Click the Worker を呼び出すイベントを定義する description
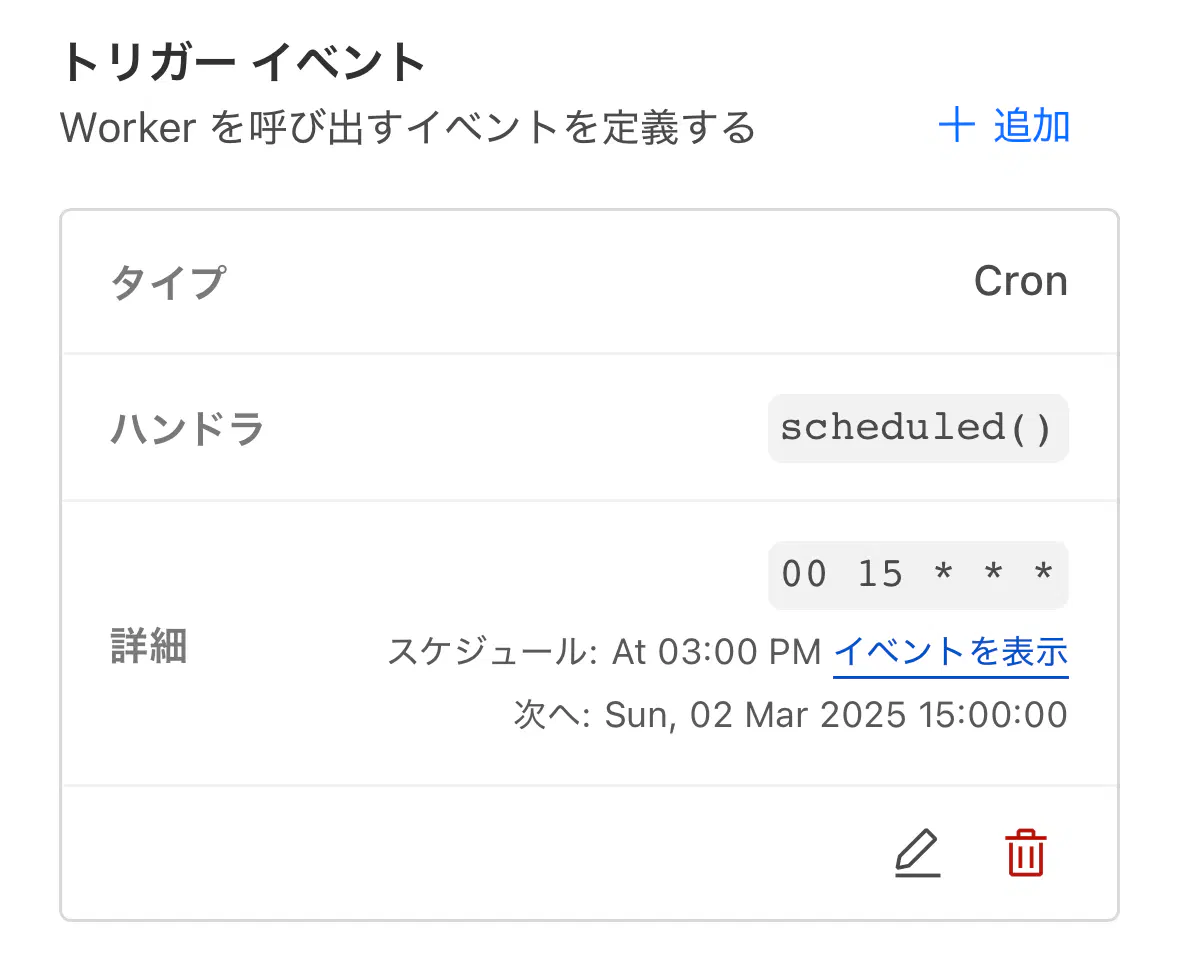The image size is (1179, 956). 408,126
